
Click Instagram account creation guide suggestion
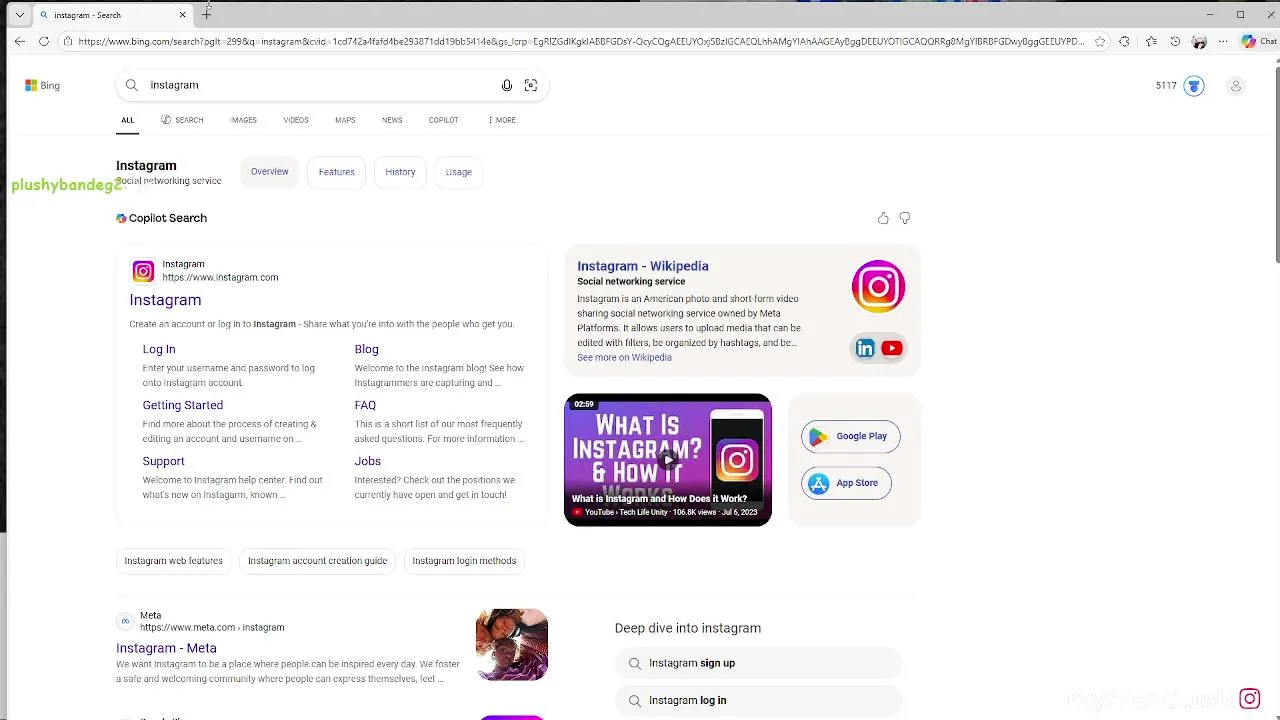318,561
